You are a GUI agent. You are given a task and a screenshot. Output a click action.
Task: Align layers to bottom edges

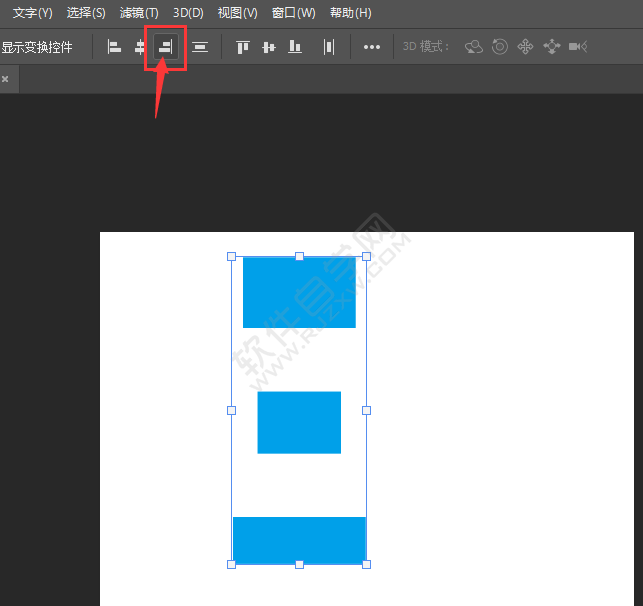click(x=295, y=47)
